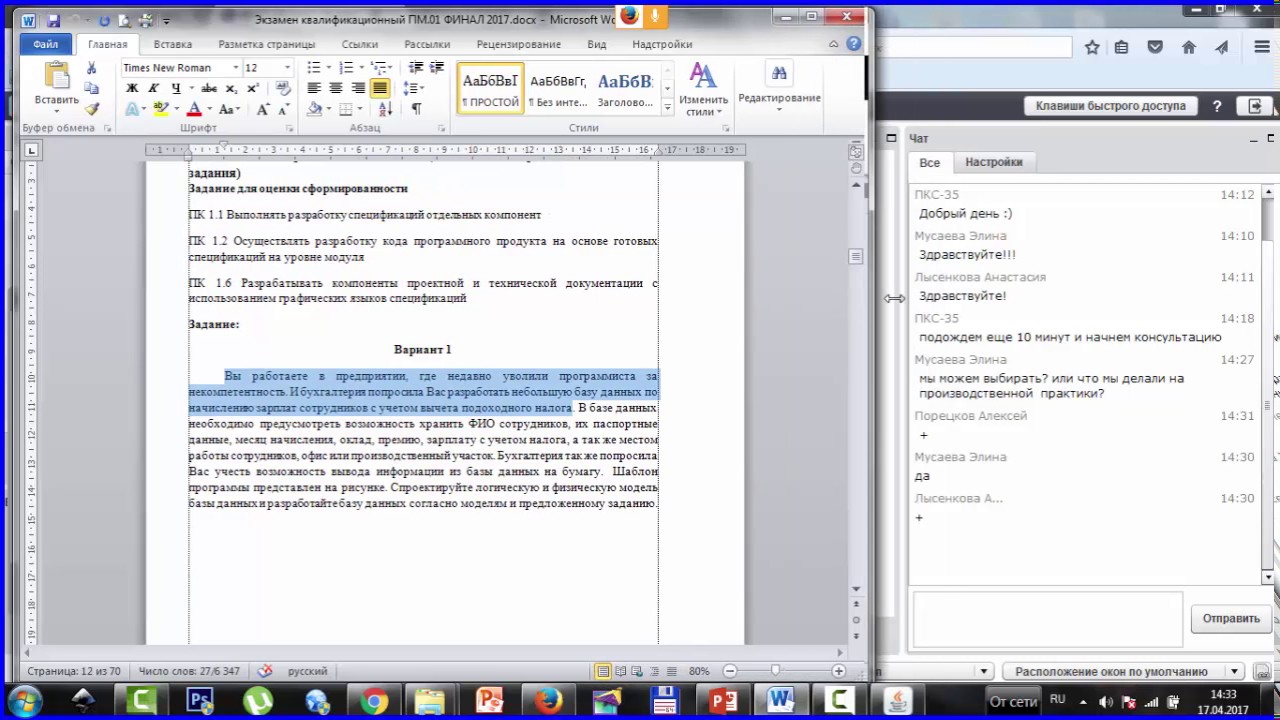Save the document with the floppy icon
Screen dimensions: 1280x720
tap(53, 19)
